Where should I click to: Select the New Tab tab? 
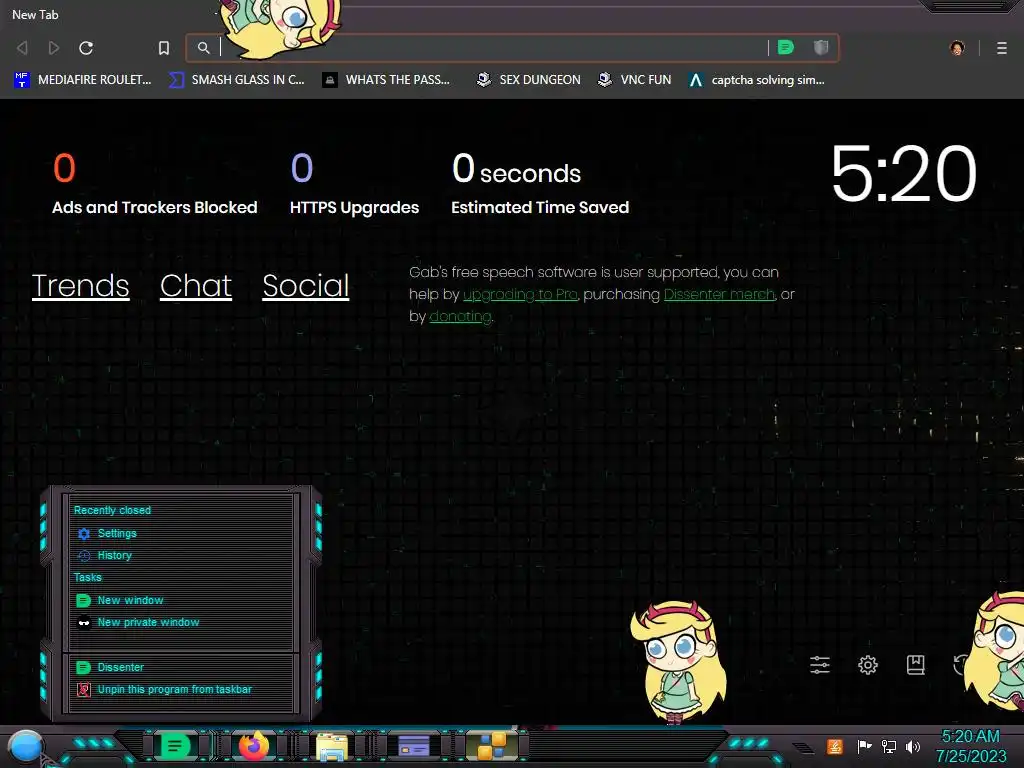[x=35, y=14]
